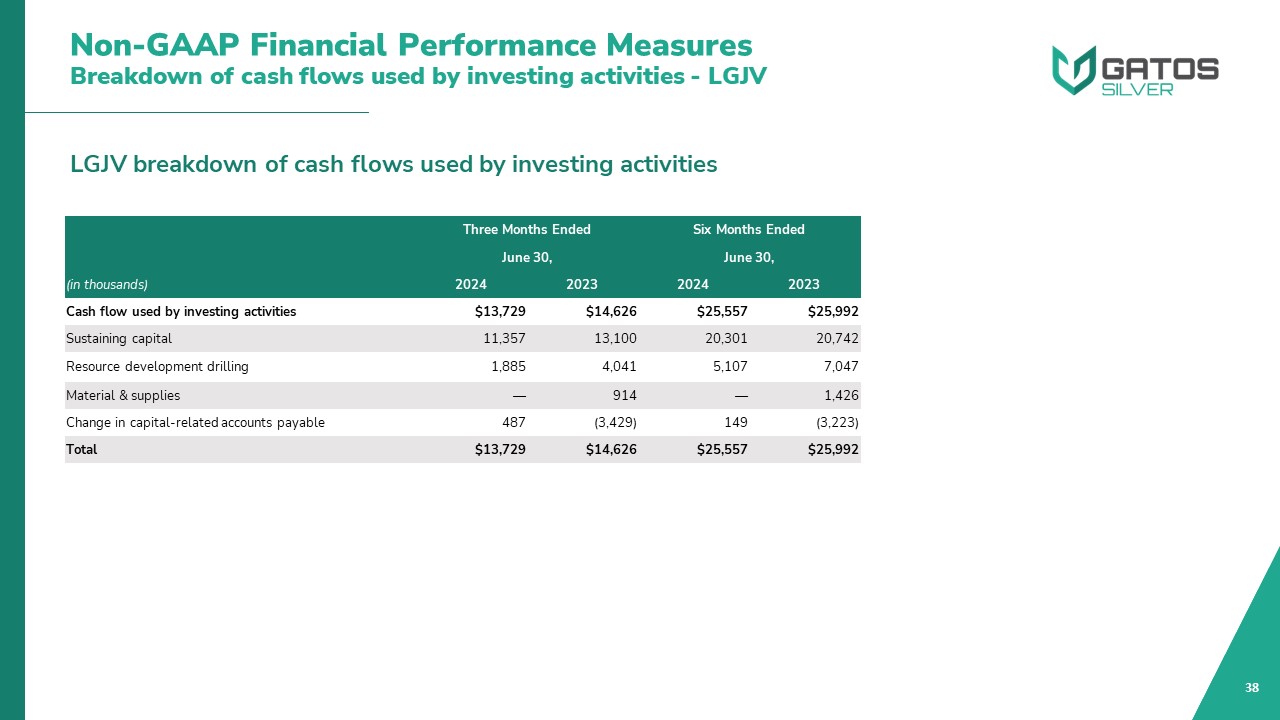Click the subtitle 'Breakdown of cash flows used by investing activities - LGJV'

[x=418, y=76]
